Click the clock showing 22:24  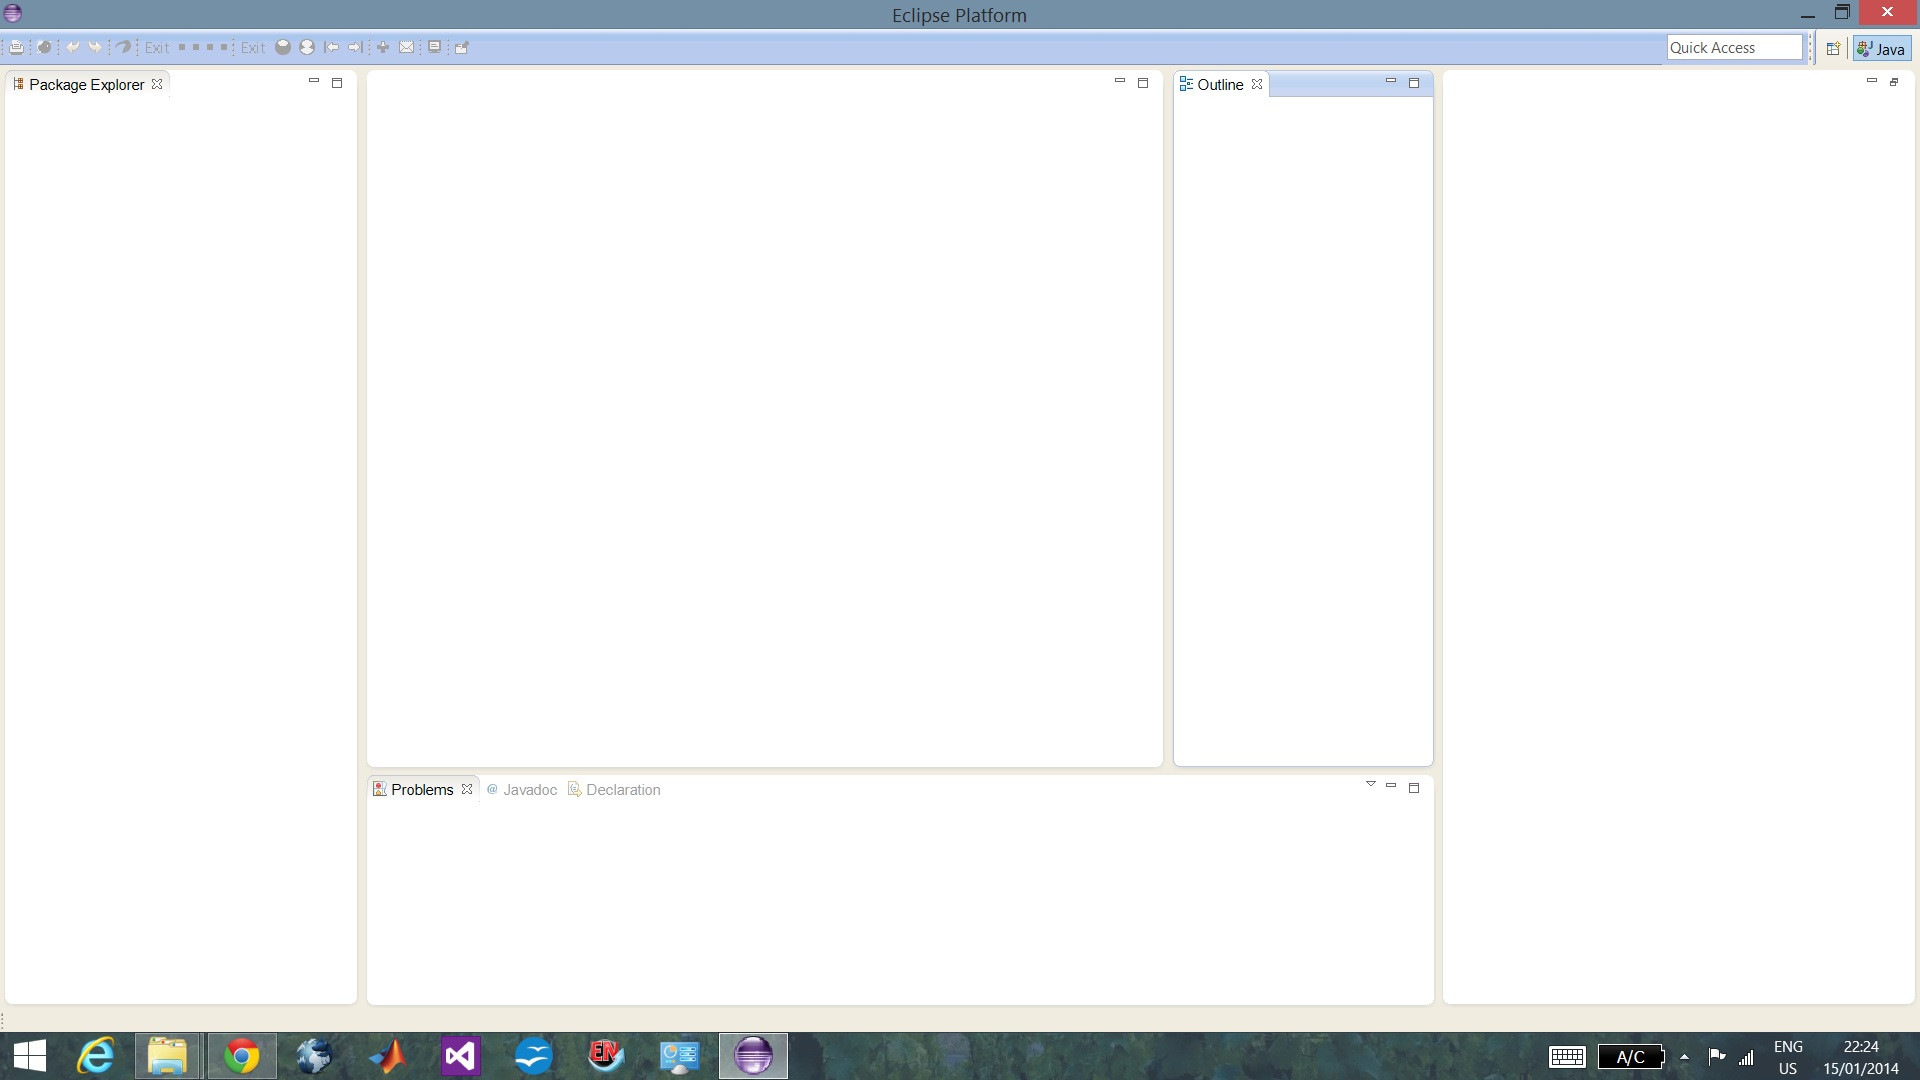coord(1860,1057)
